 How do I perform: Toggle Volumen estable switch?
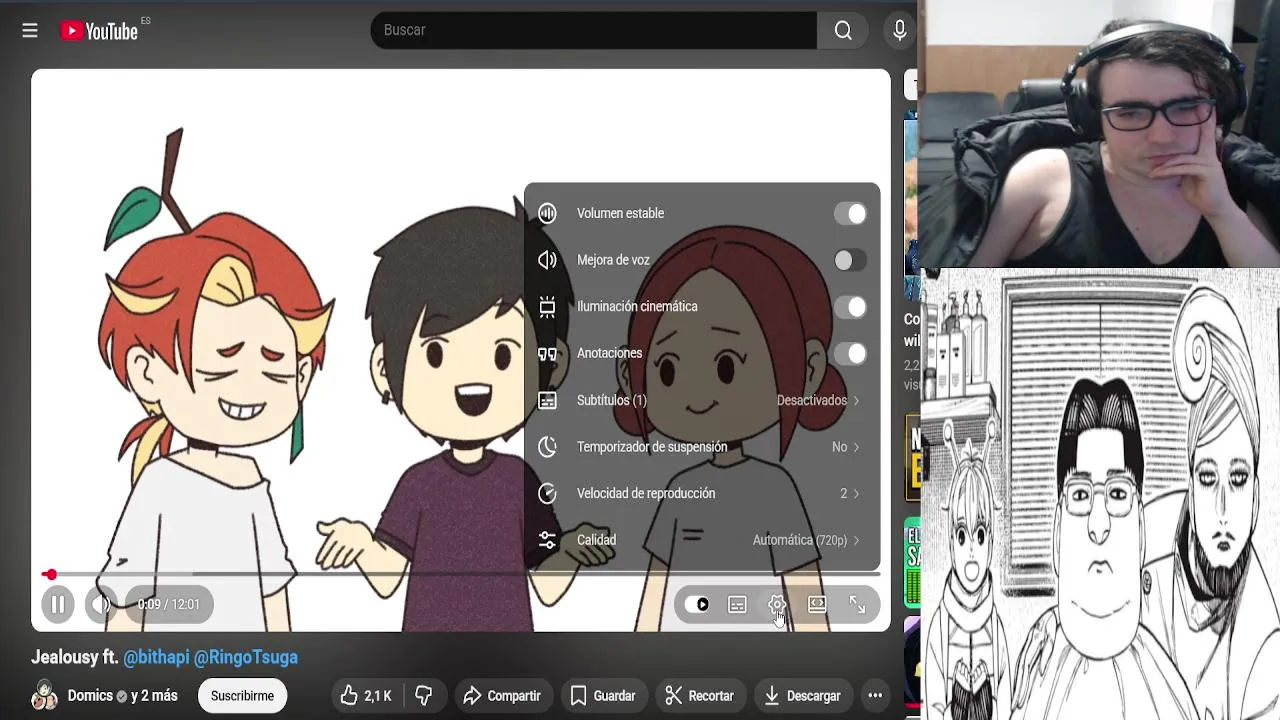[850, 213]
